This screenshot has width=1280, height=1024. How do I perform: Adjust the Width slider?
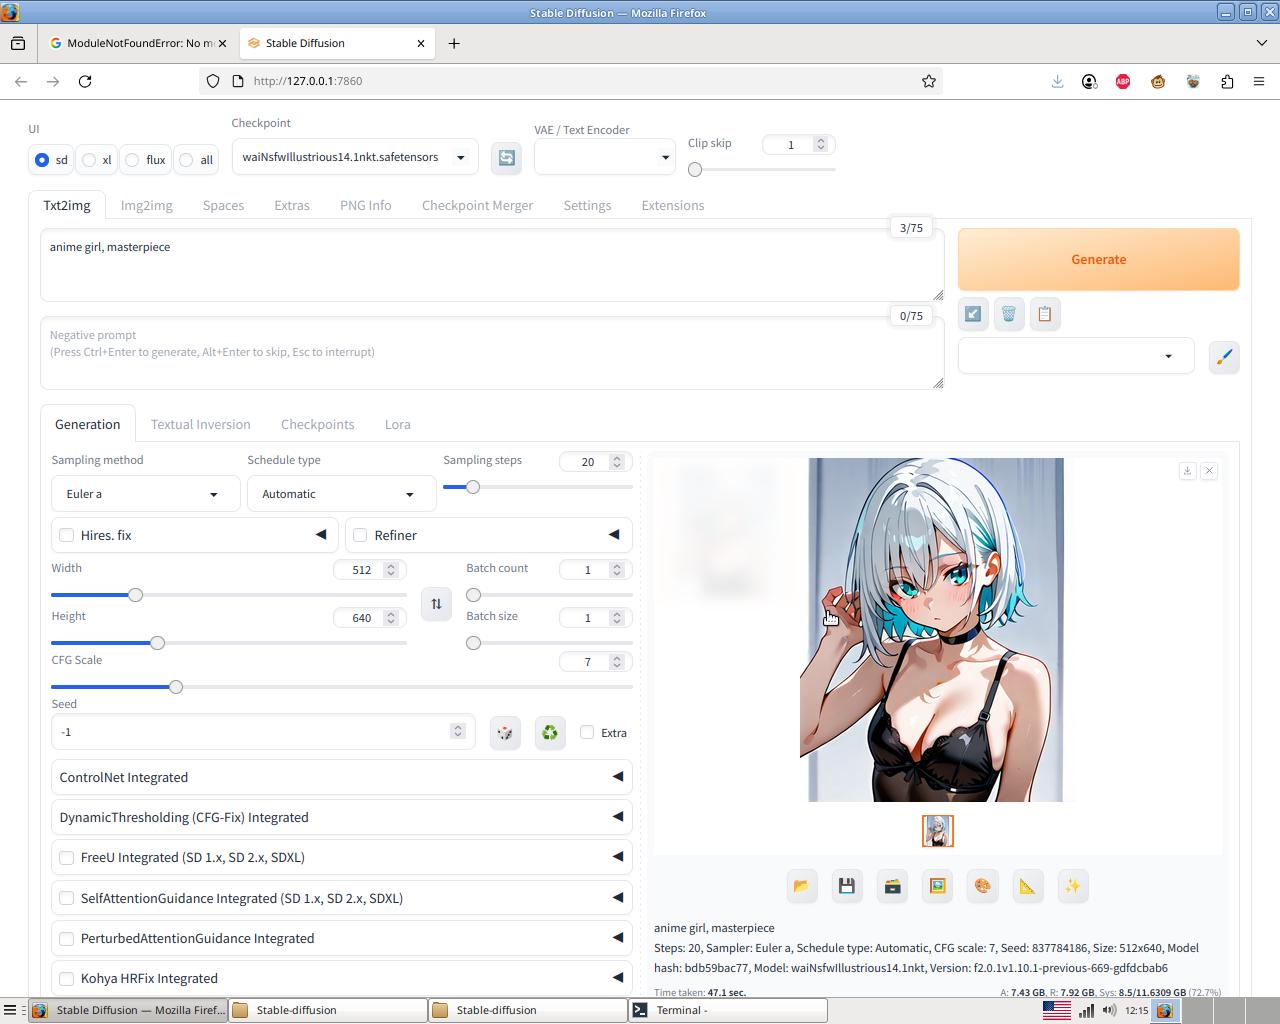(x=229, y=595)
